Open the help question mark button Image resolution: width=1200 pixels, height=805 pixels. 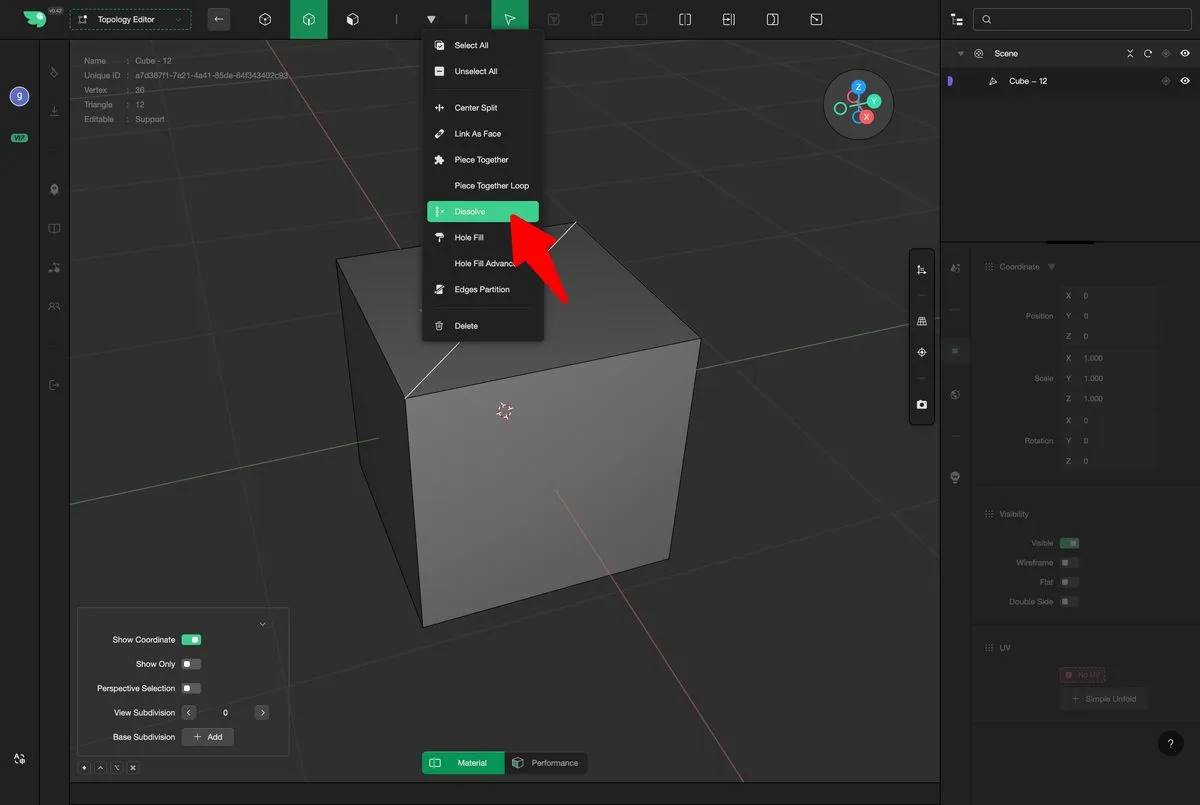[x=1170, y=743]
